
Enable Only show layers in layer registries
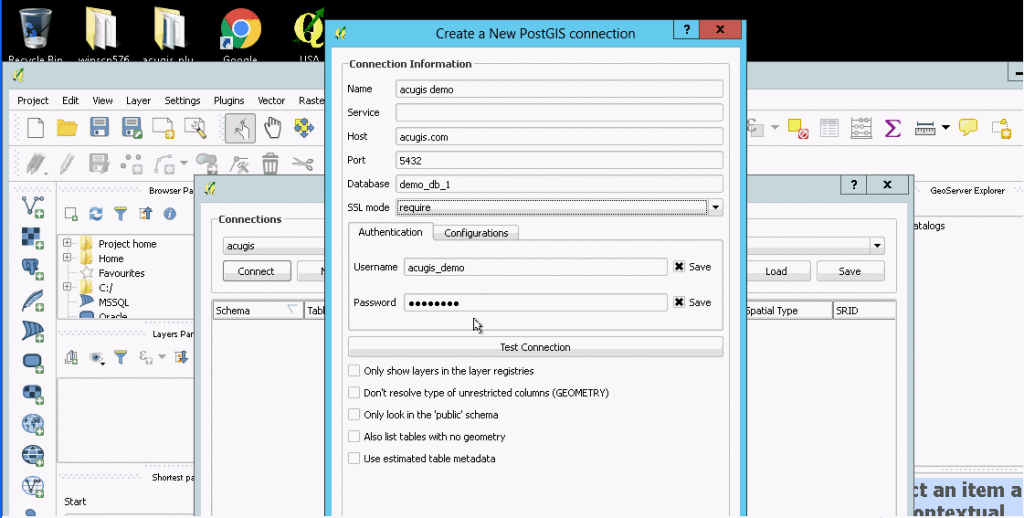coord(354,370)
